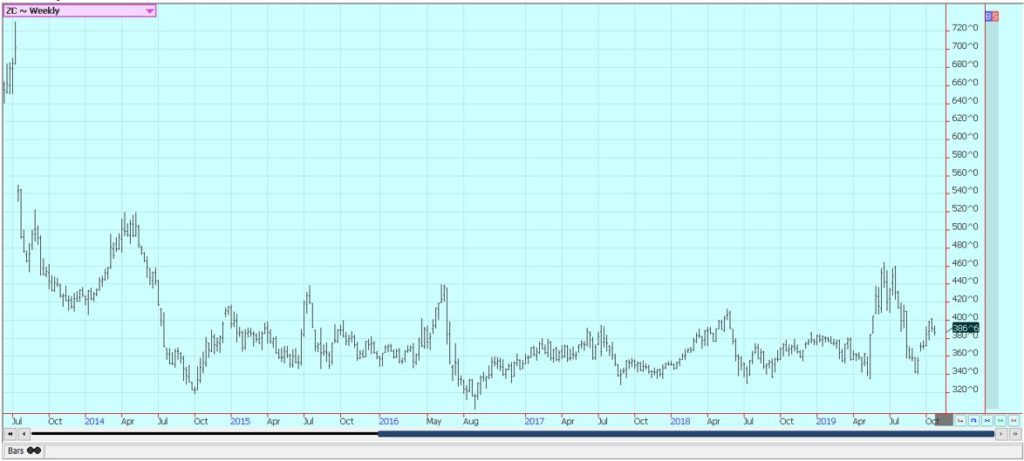1024x461 pixels.
Task: Click the May label on time axis
Action: pyautogui.click(x=434, y=421)
